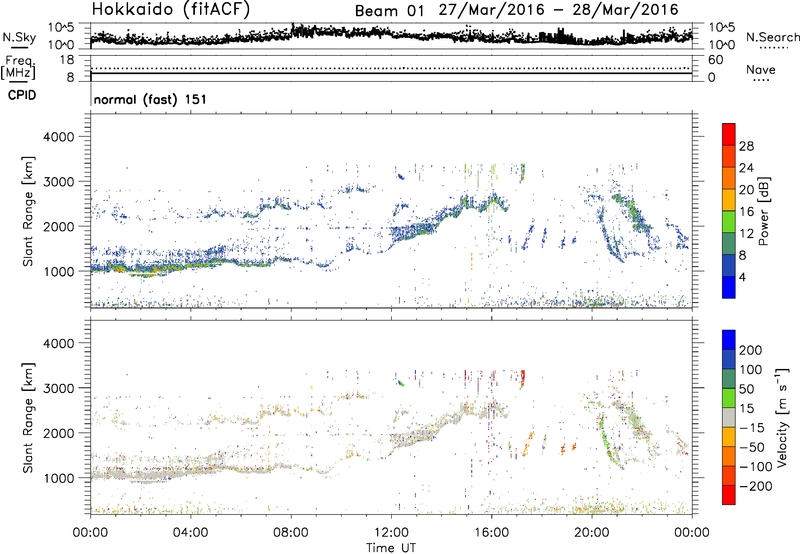Click the '60' Nave axis tick

[715, 60]
